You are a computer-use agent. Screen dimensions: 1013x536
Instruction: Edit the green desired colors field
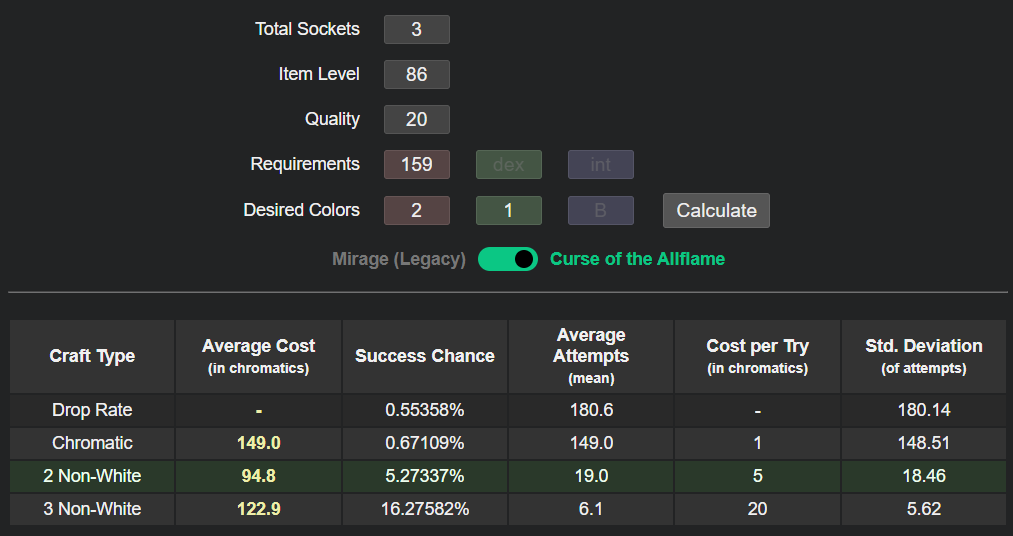coord(508,211)
